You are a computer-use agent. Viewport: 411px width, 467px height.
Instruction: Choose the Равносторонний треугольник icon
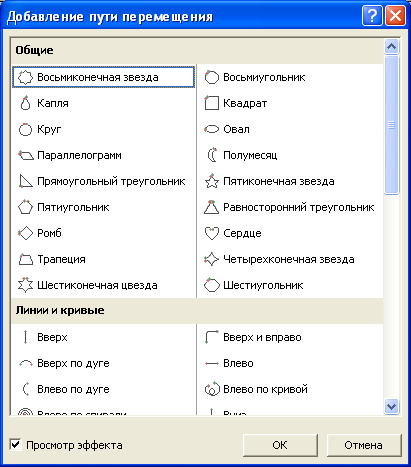[211, 207]
